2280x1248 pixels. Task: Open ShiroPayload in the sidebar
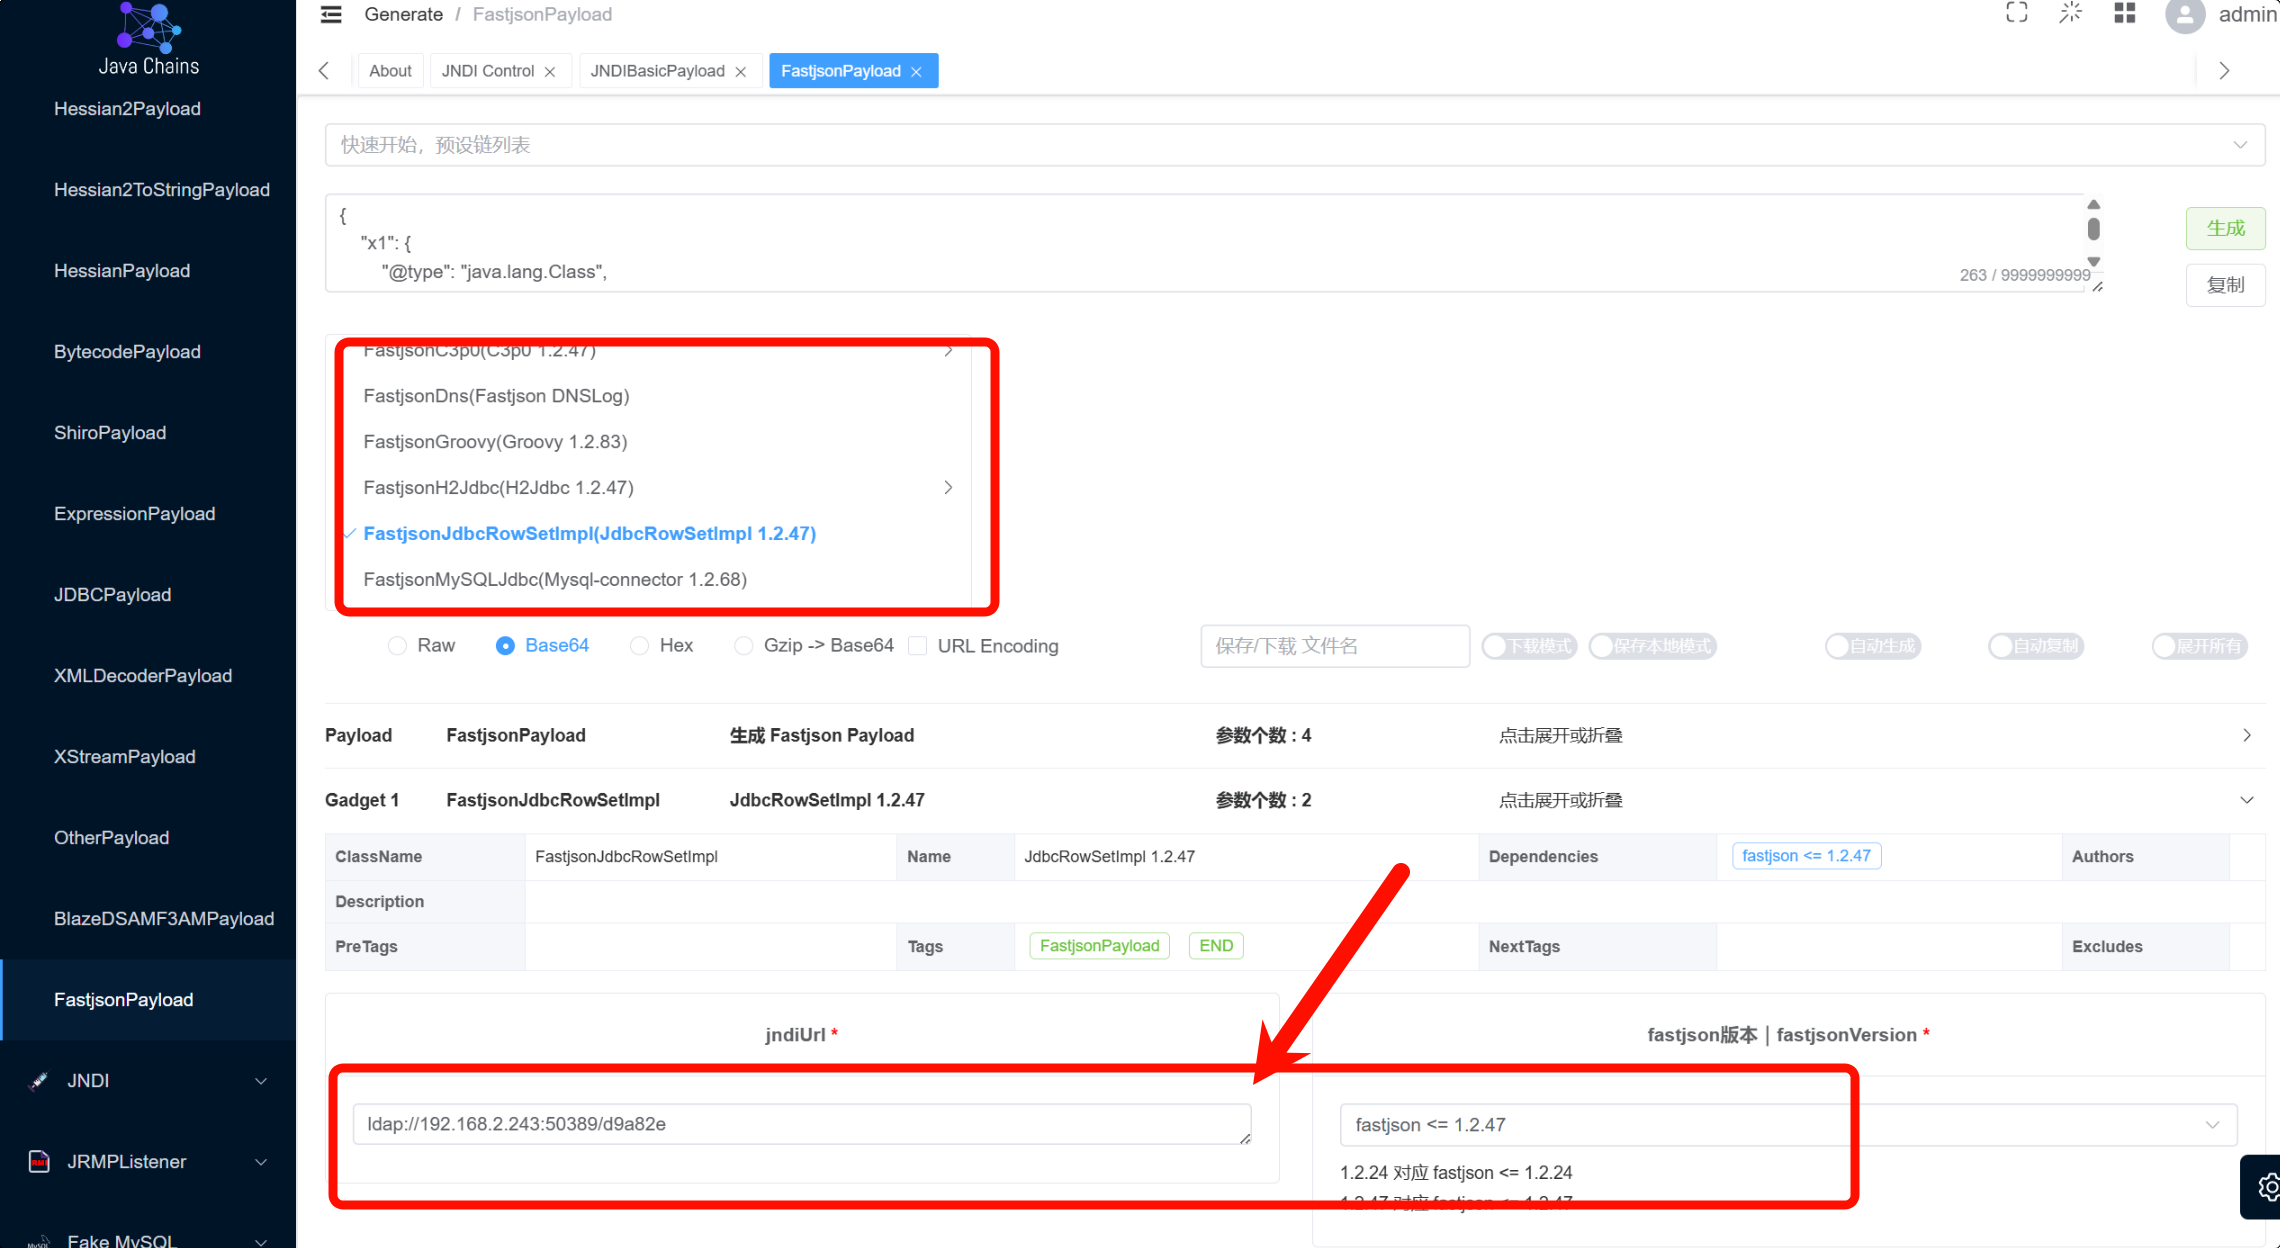coord(110,433)
